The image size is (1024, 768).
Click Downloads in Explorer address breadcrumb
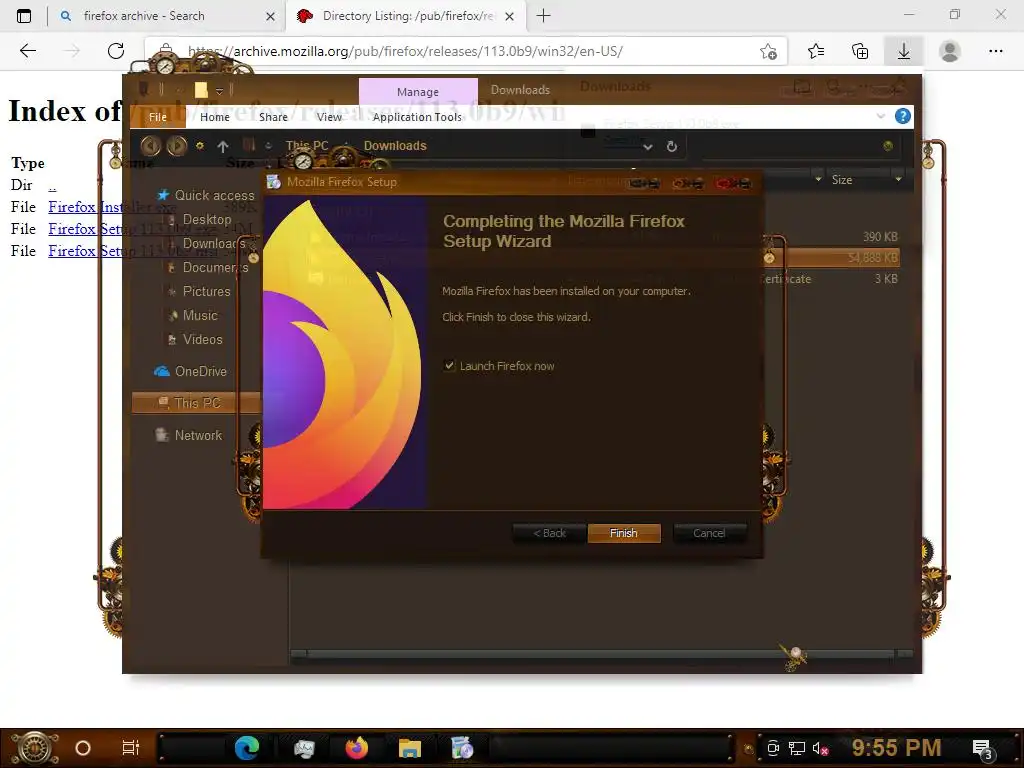(x=394, y=146)
